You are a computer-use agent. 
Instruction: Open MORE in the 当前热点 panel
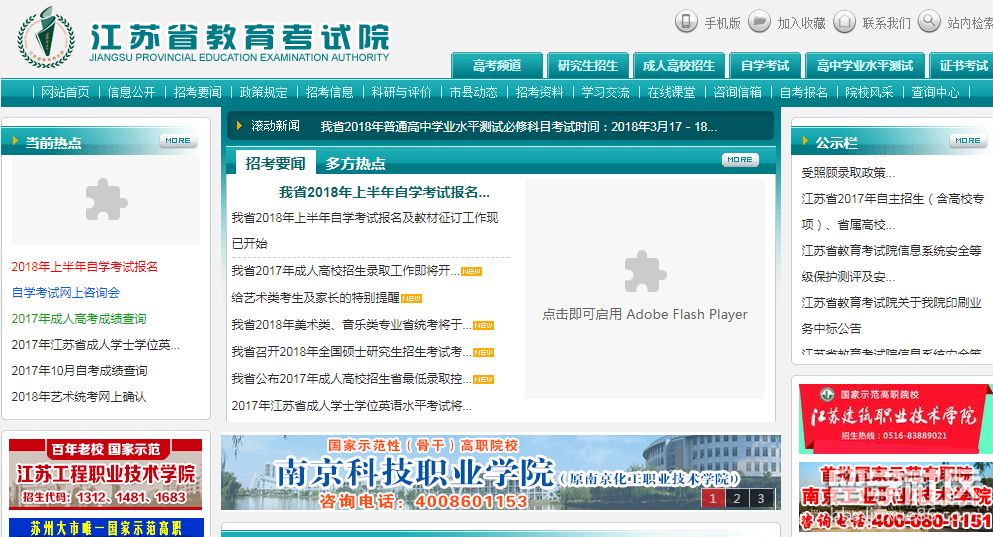(178, 141)
